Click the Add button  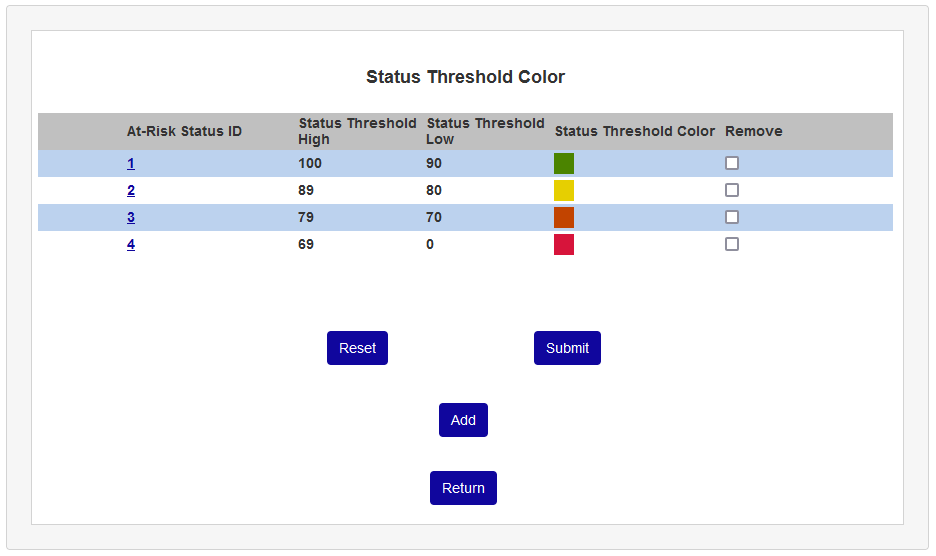[x=463, y=420]
